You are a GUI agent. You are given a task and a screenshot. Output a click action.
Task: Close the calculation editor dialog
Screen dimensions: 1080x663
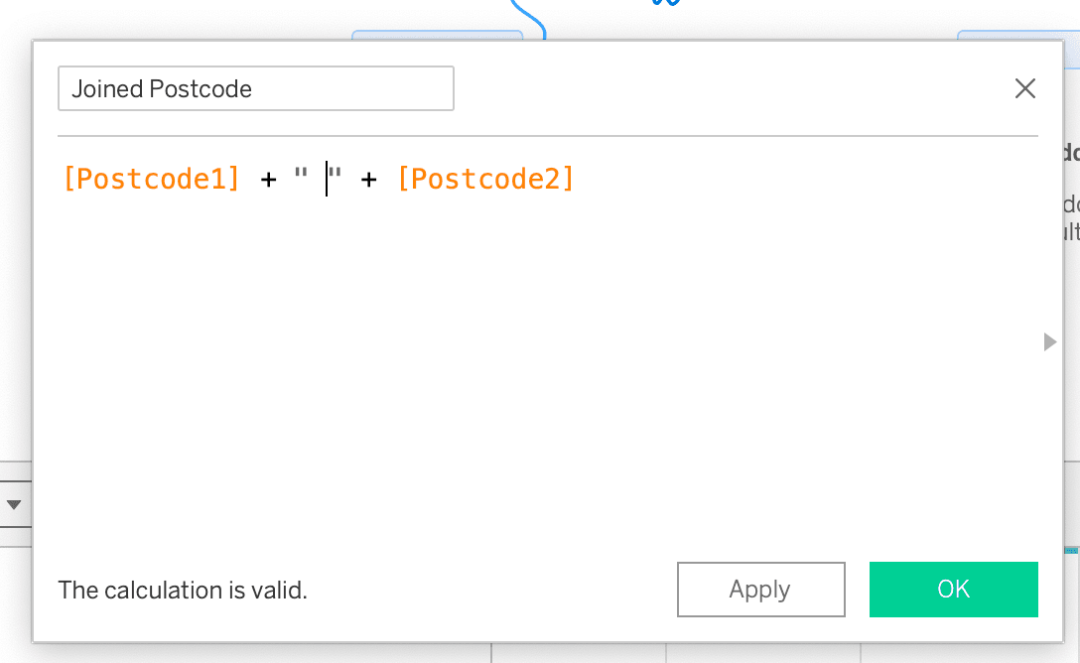click(x=1025, y=88)
